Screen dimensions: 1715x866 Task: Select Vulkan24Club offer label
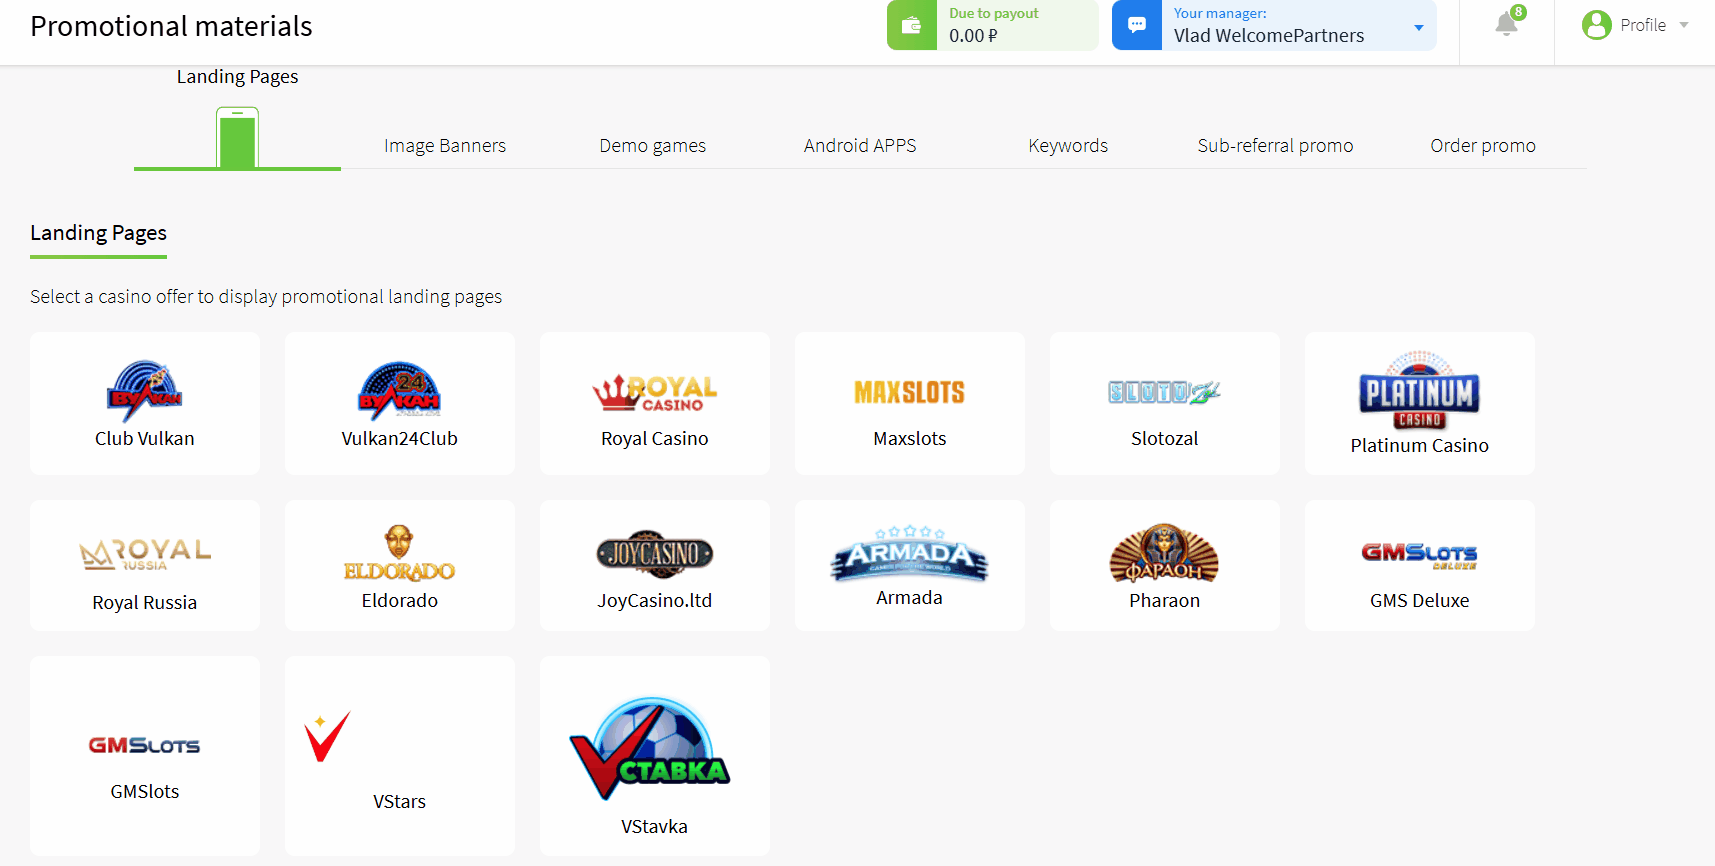(x=400, y=439)
